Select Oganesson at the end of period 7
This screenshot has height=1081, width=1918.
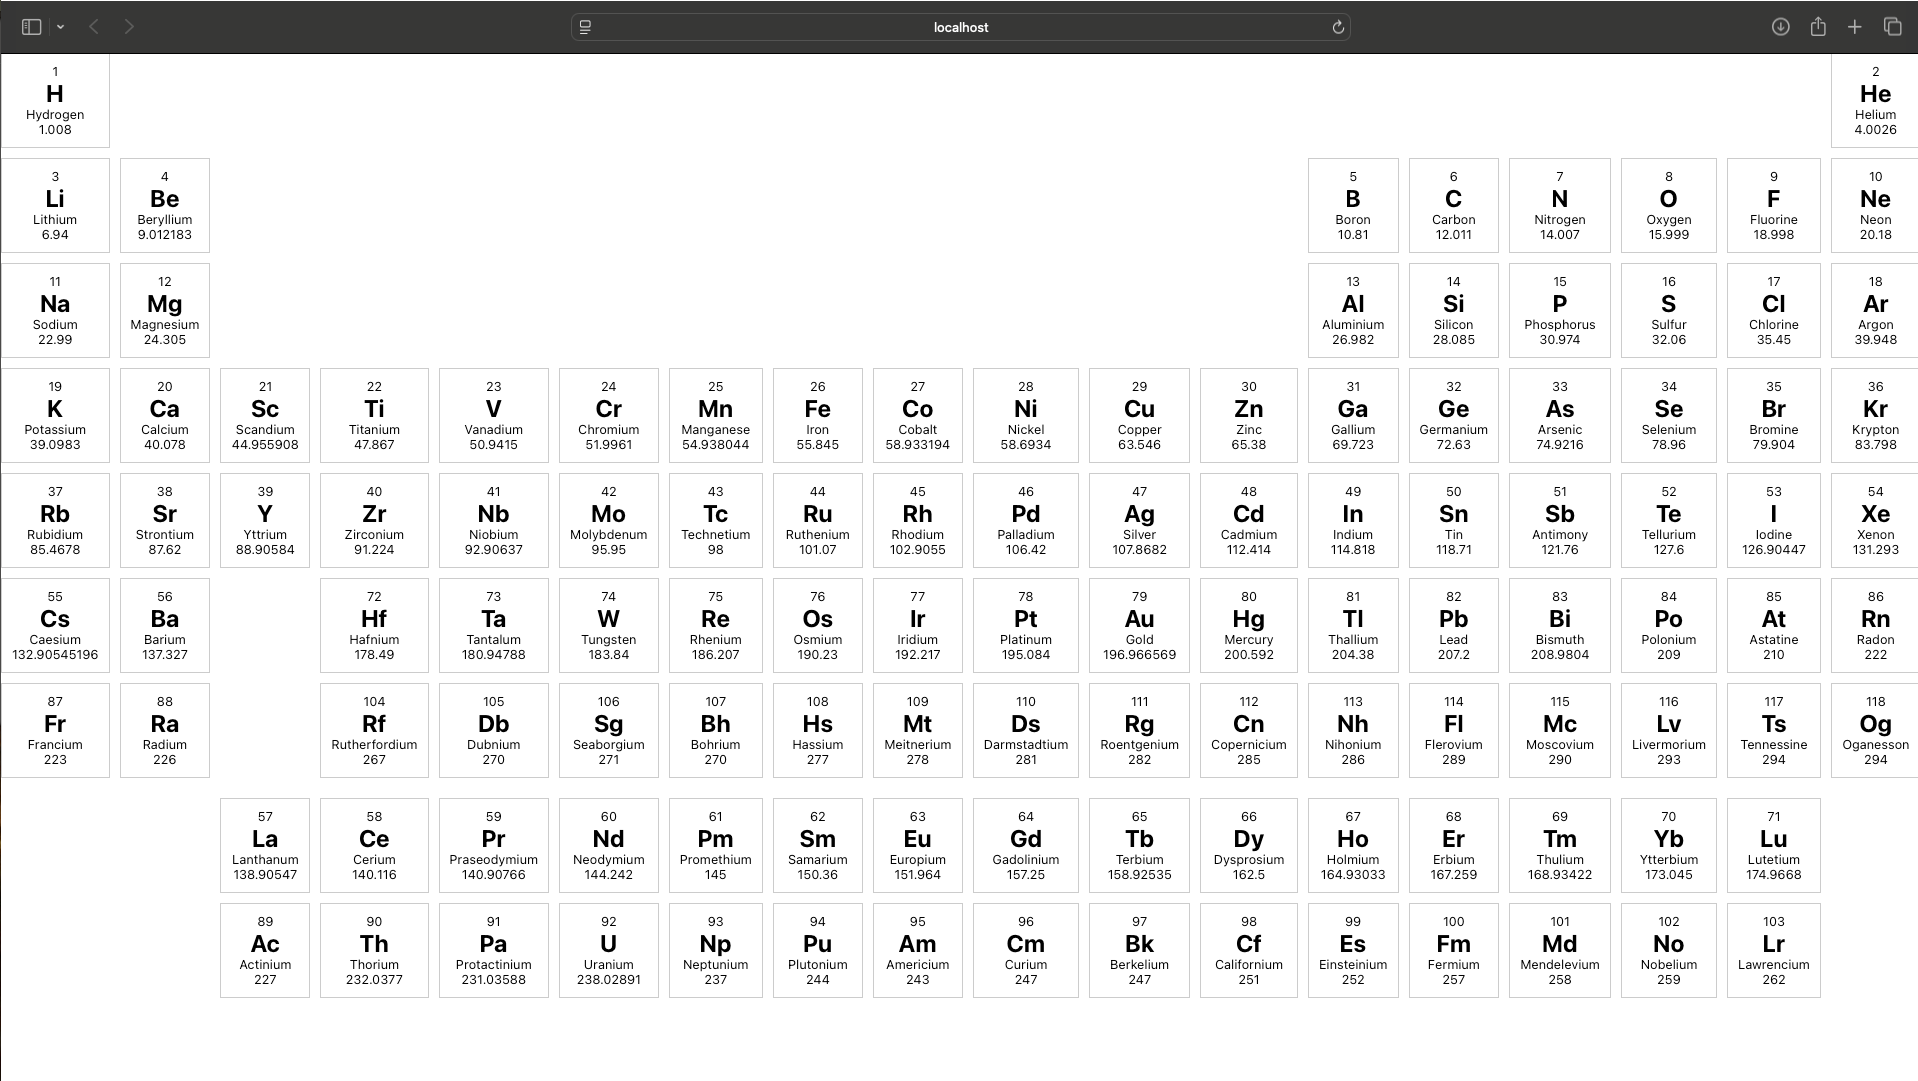[1875, 730]
